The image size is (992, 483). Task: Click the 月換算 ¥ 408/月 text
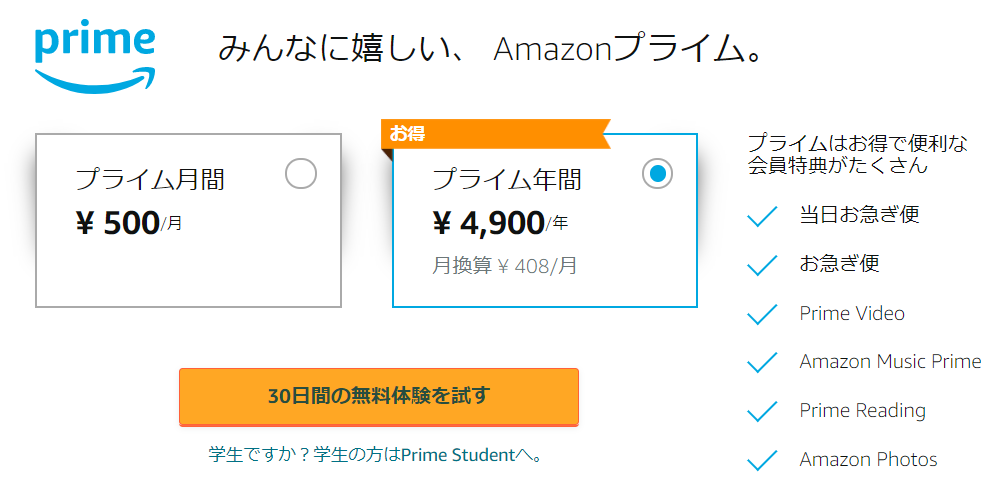point(504,266)
